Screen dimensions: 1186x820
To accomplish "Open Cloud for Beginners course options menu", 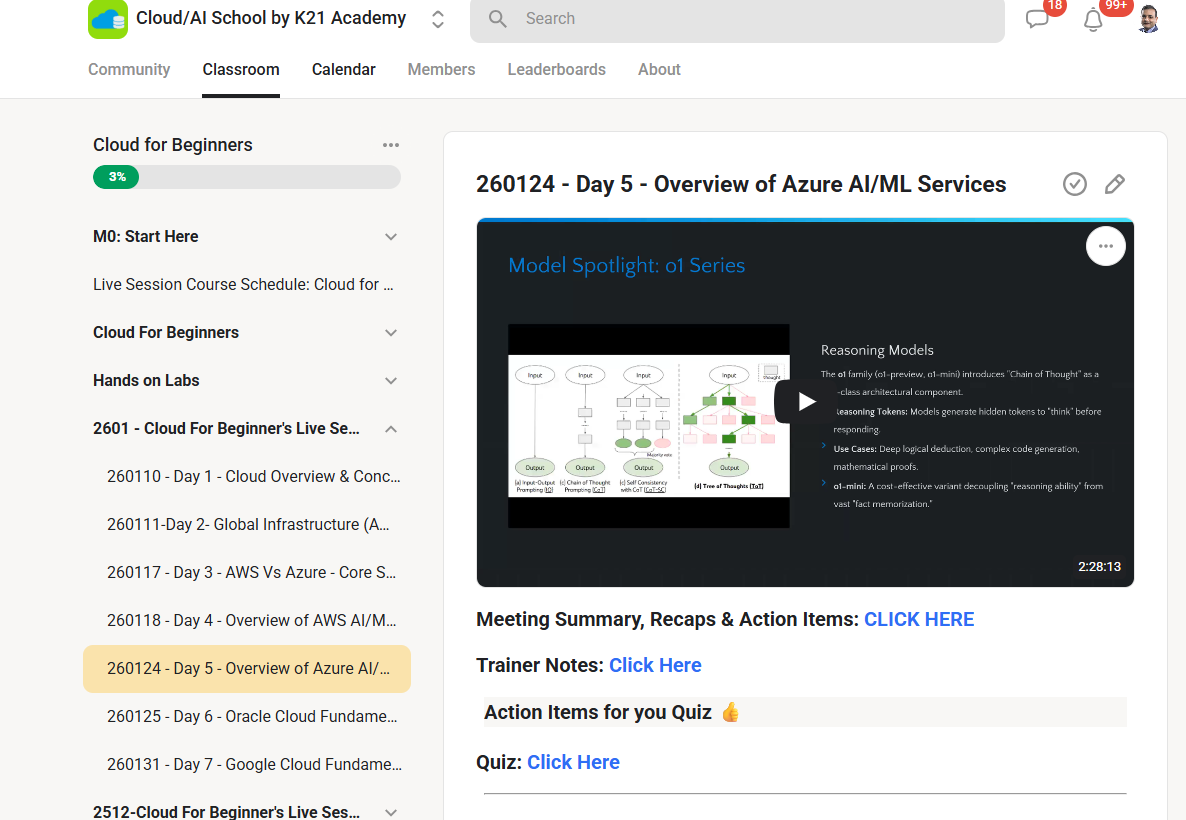I will click(390, 145).
